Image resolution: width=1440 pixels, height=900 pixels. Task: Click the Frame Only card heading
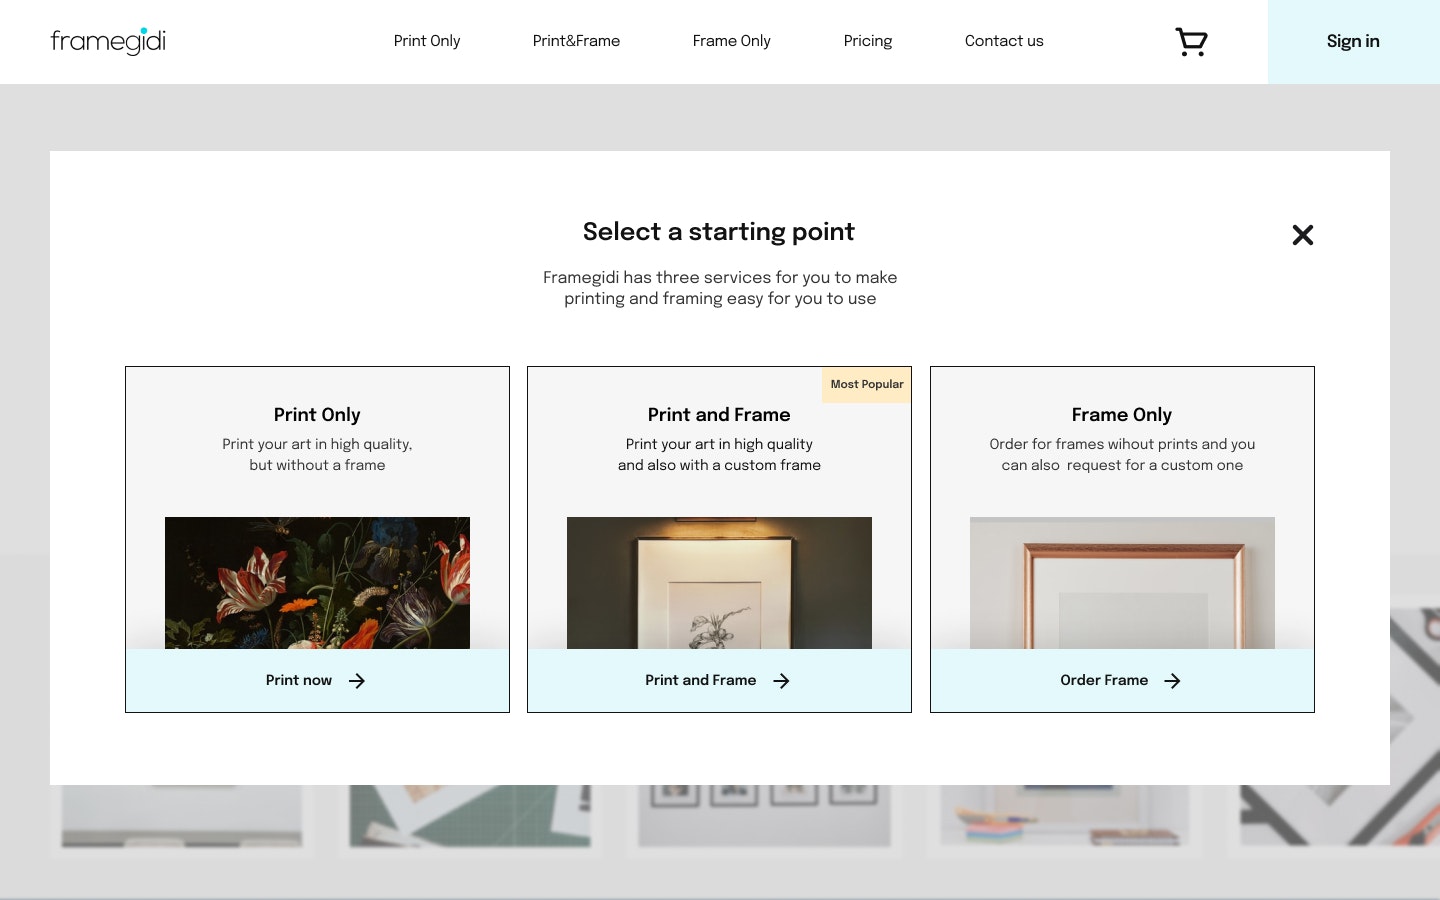click(x=1122, y=415)
